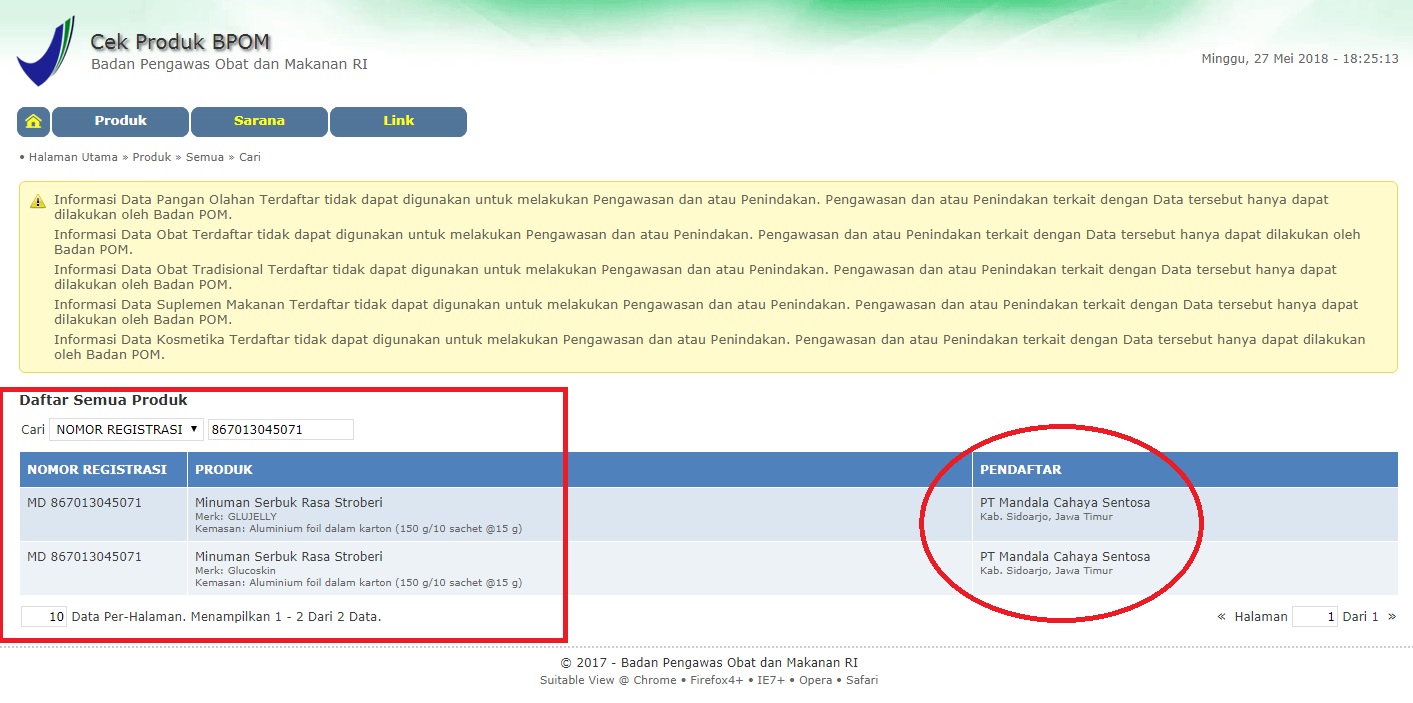Click the product name above Merk: GLUJELLY

pyautogui.click(x=289, y=502)
